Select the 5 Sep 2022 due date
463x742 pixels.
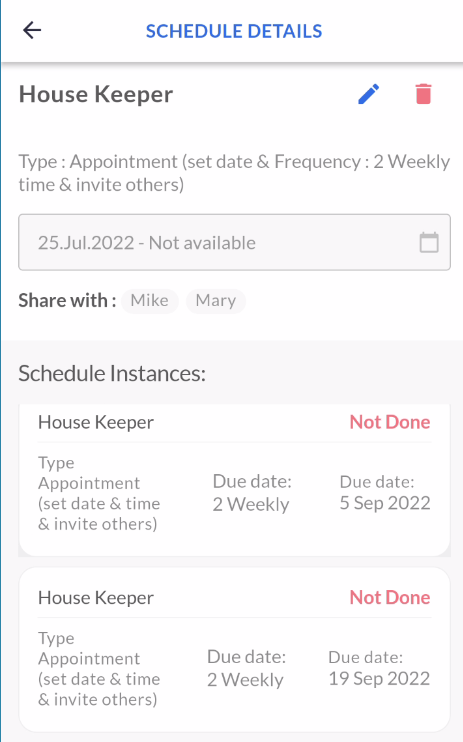(385, 503)
